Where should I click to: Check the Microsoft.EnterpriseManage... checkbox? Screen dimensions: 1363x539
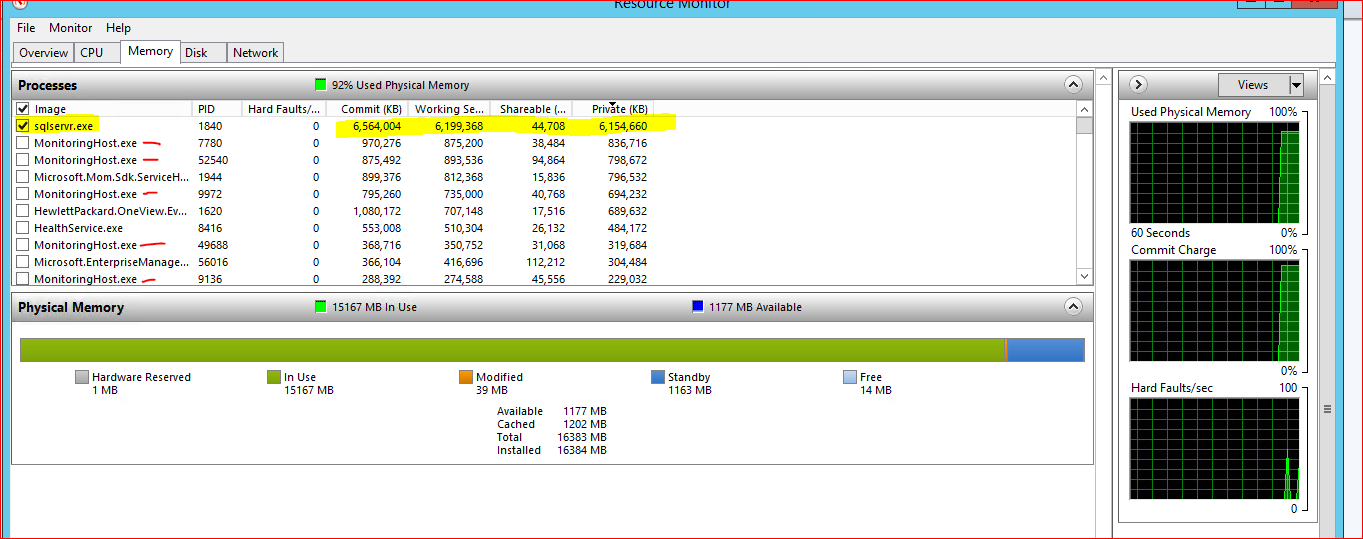pos(23,262)
